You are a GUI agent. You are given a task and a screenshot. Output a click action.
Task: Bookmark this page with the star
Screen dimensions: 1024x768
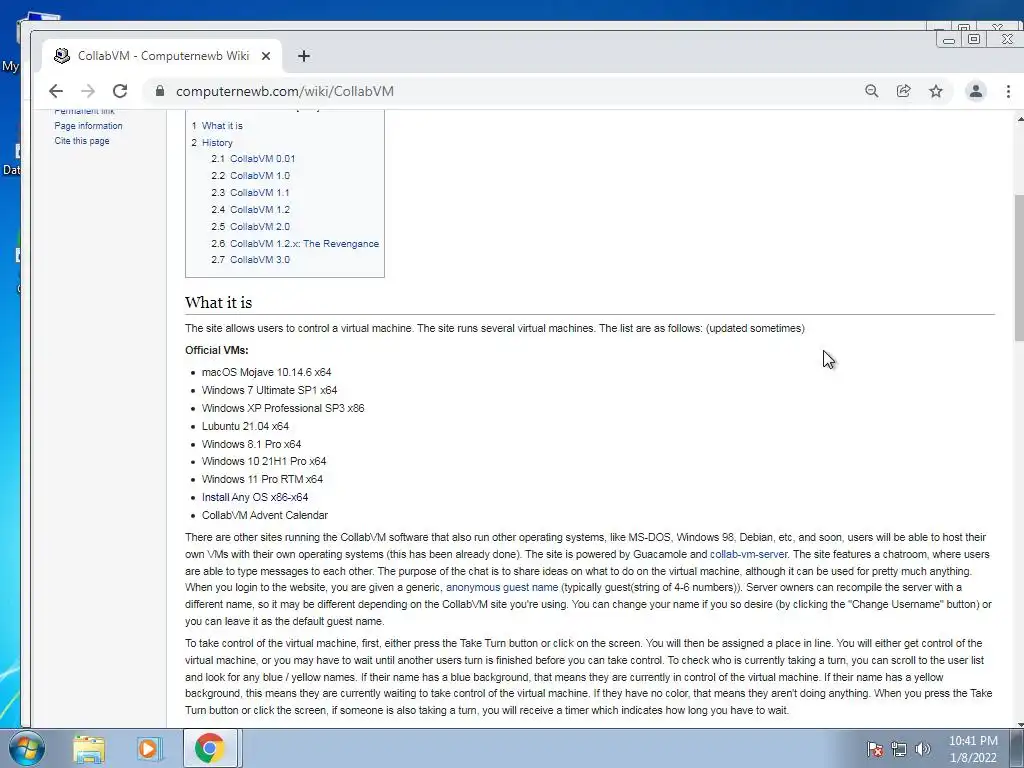click(x=936, y=91)
